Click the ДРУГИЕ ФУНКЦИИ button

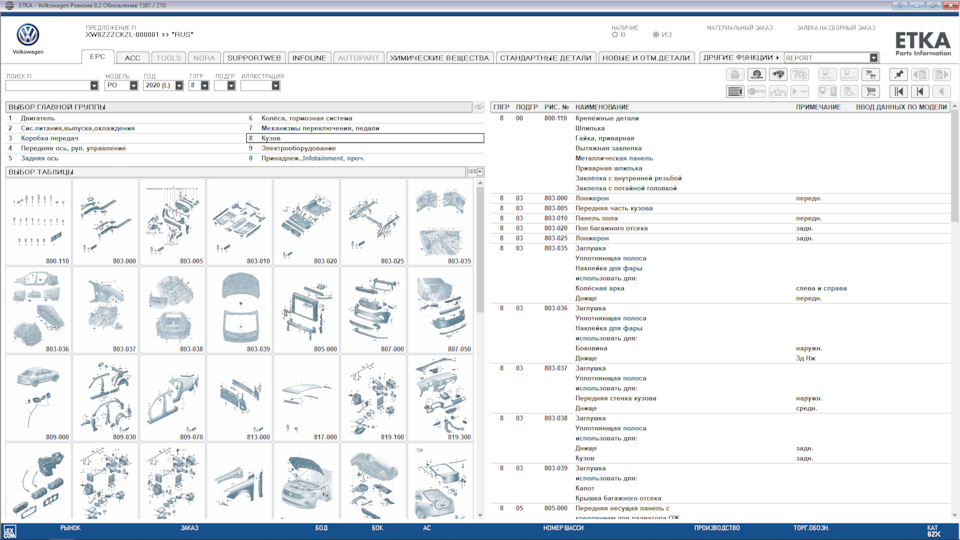[740, 58]
